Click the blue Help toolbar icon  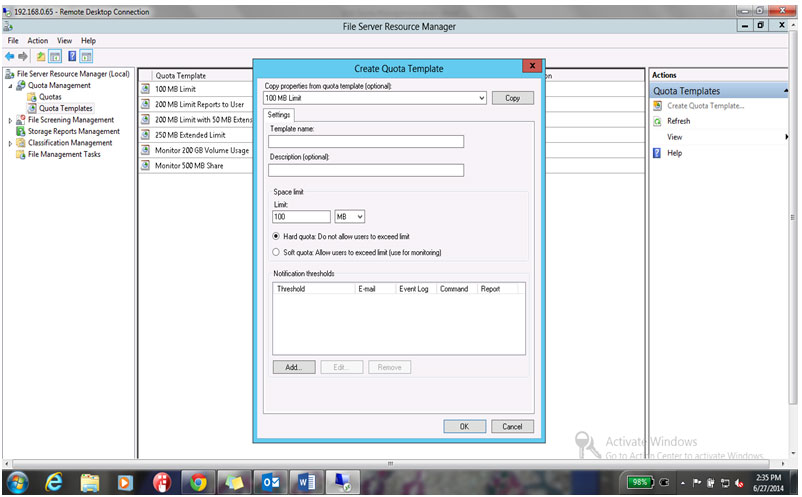coord(72,56)
